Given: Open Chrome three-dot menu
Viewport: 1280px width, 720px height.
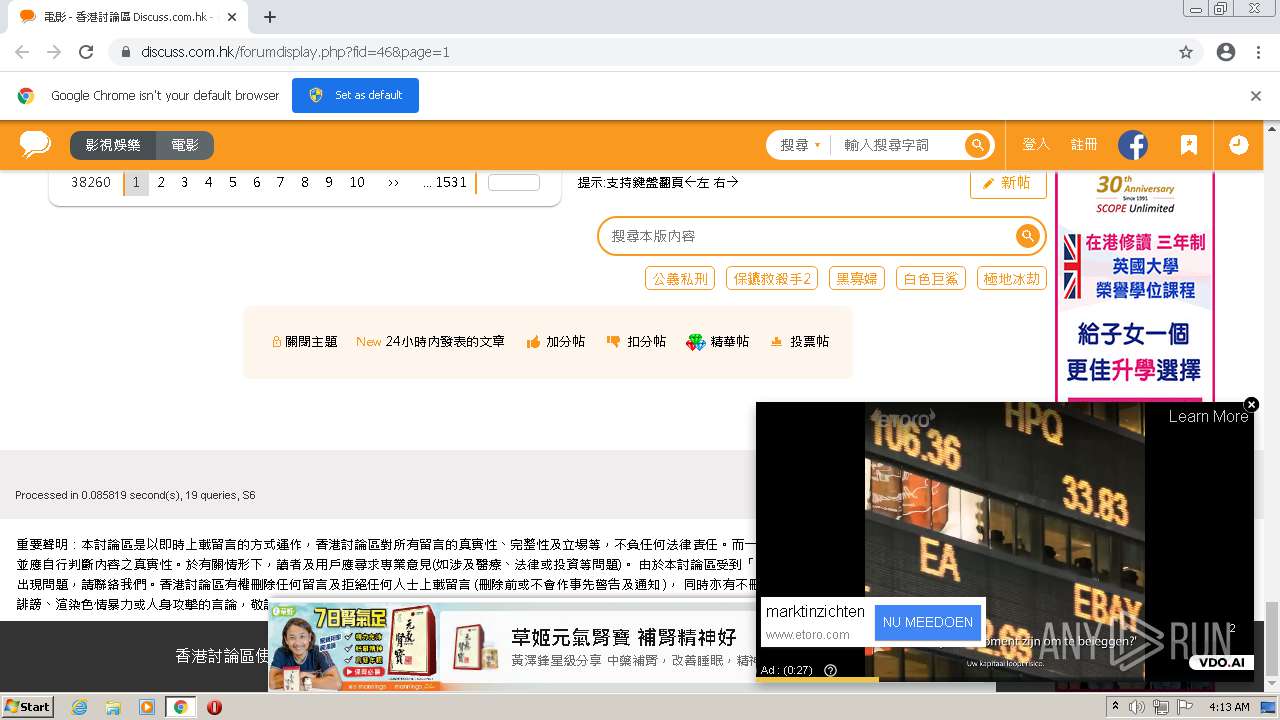Looking at the screenshot, I should click(x=1258, y=52).
